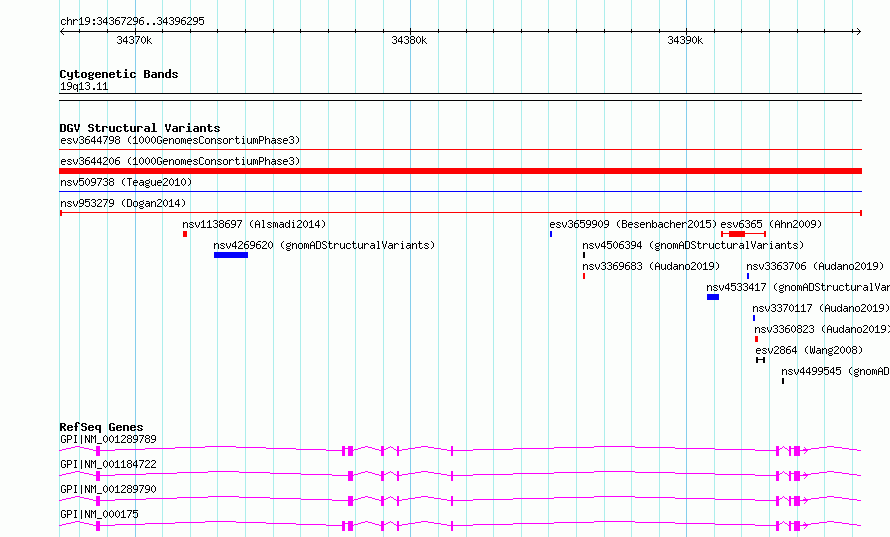Select the nsv3370117 blue marker
The height and width of the screenshot is (537, 890).
754,318
